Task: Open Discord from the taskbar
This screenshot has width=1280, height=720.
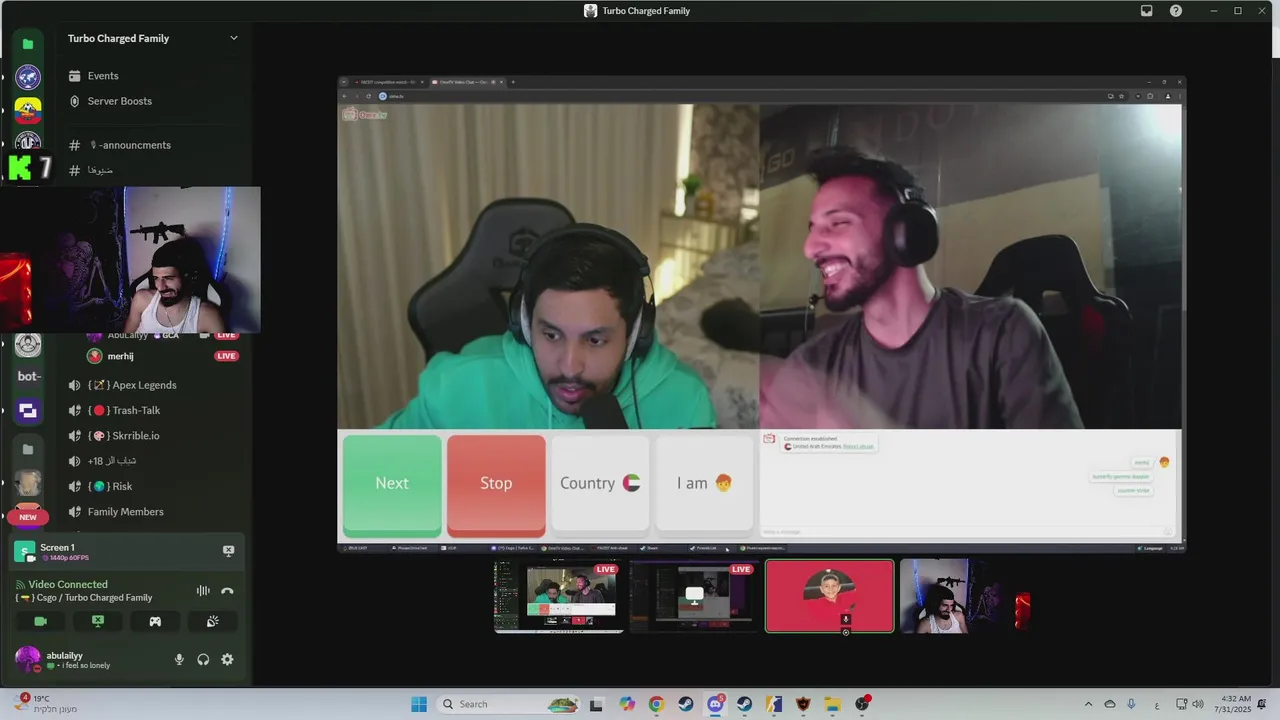Action: pos(715,704)
